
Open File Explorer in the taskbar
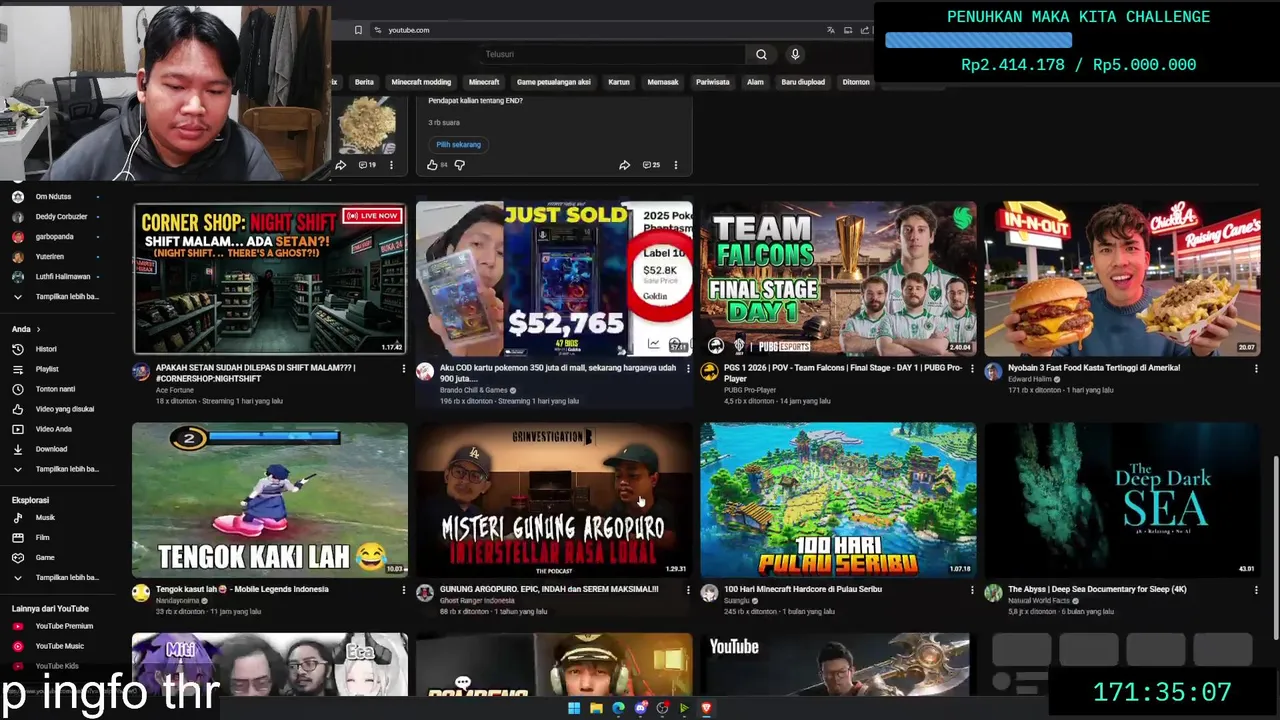point(596,708)
